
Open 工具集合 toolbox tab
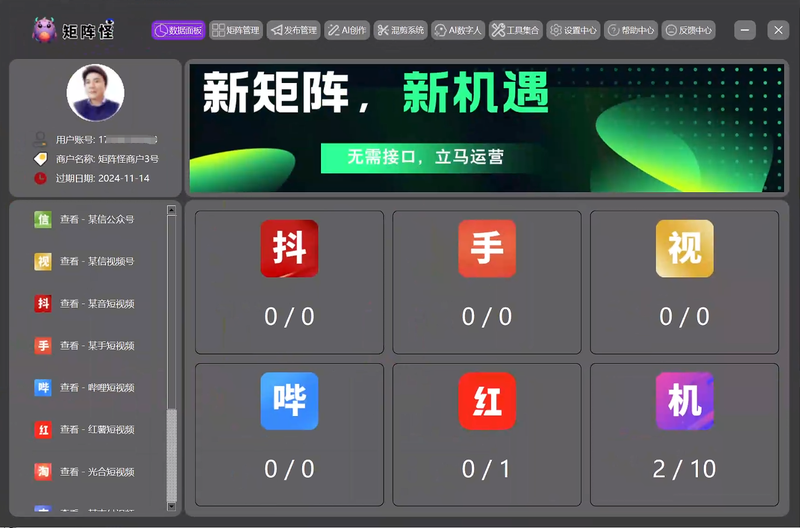[516, 31]
